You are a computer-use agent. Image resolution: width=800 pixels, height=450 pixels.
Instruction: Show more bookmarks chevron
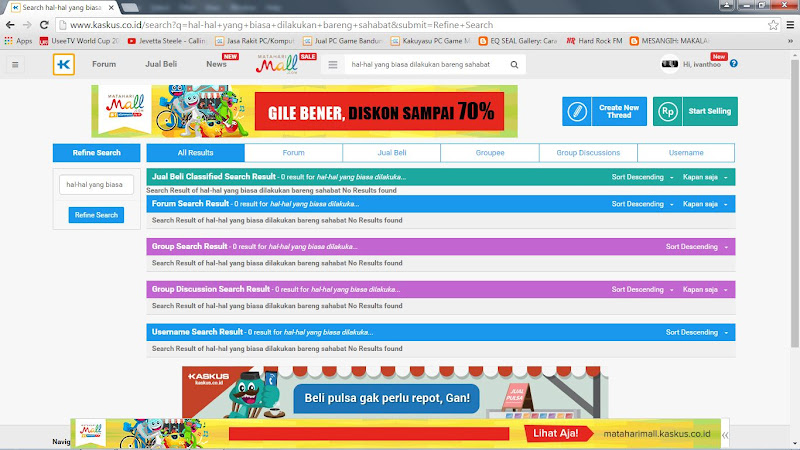pos(790,41)
